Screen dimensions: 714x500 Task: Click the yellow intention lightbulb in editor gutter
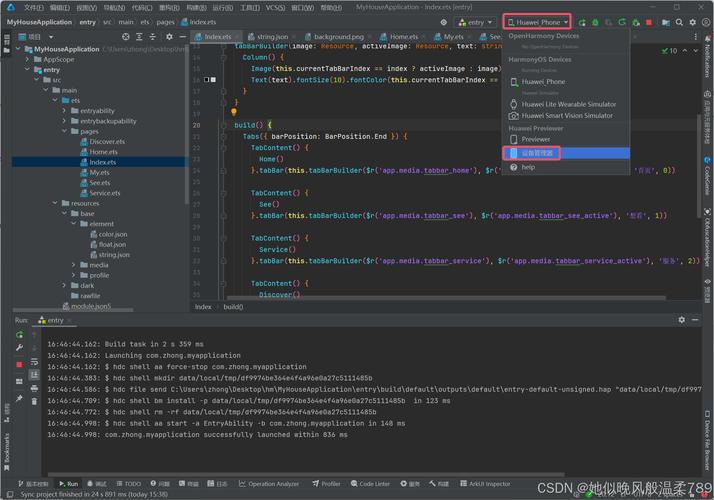click(234, 112)
